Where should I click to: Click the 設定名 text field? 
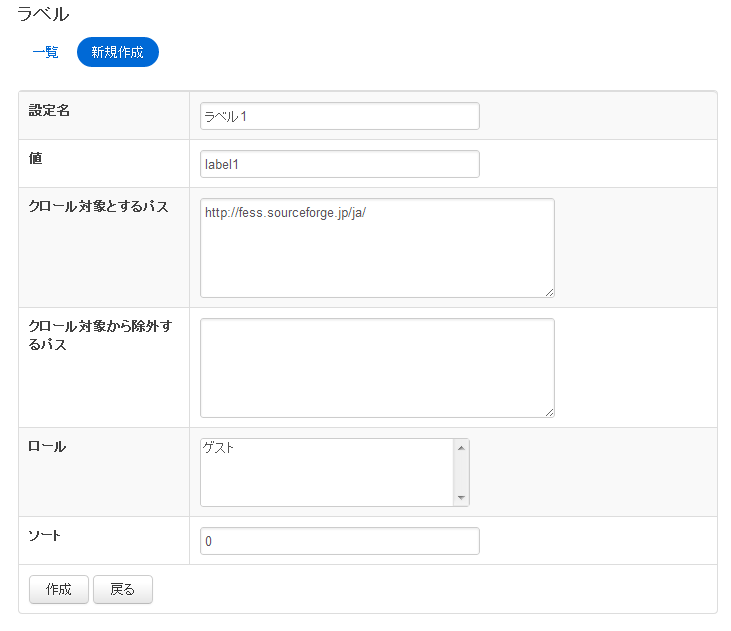[339, 116]
